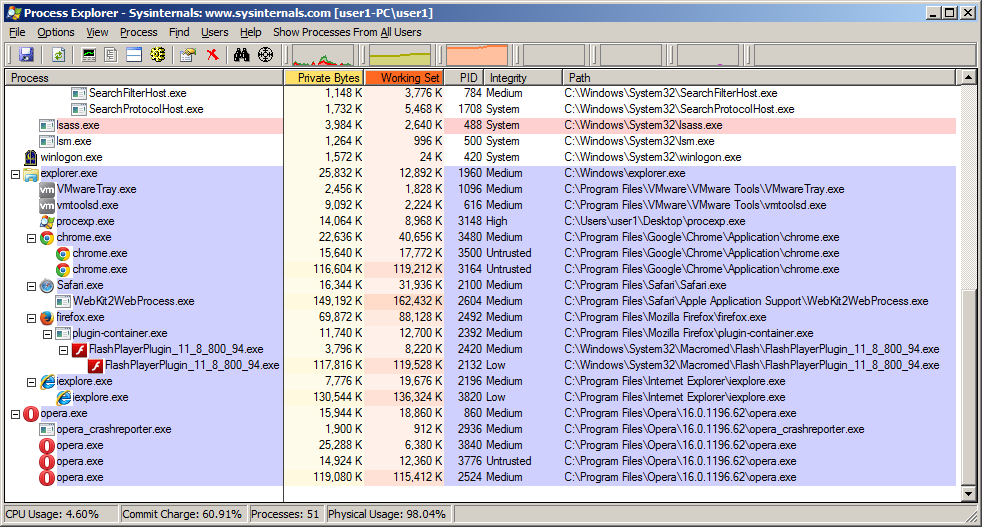Click the red X Kill Process icon

click(x=212, y=55)
